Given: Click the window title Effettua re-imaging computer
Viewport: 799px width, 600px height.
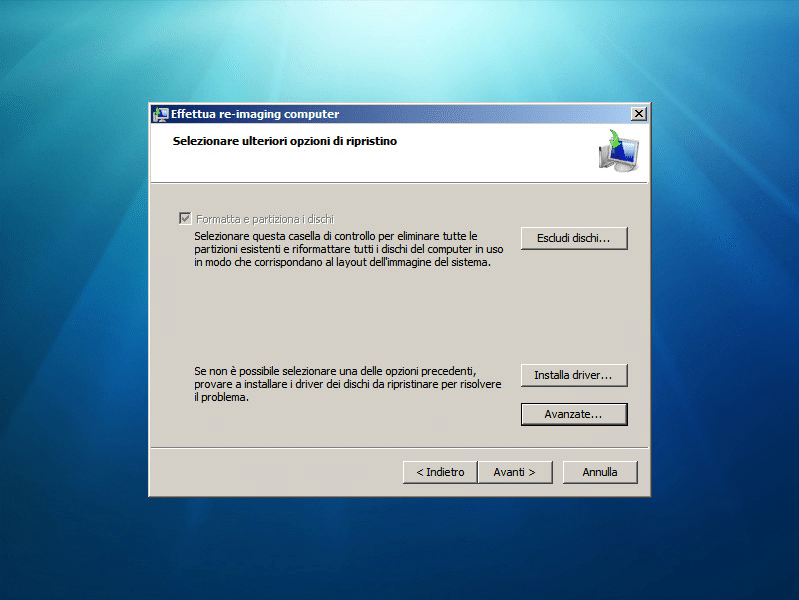Looking at the screenshot, I should pyautogui.click(x=255, y=114).
